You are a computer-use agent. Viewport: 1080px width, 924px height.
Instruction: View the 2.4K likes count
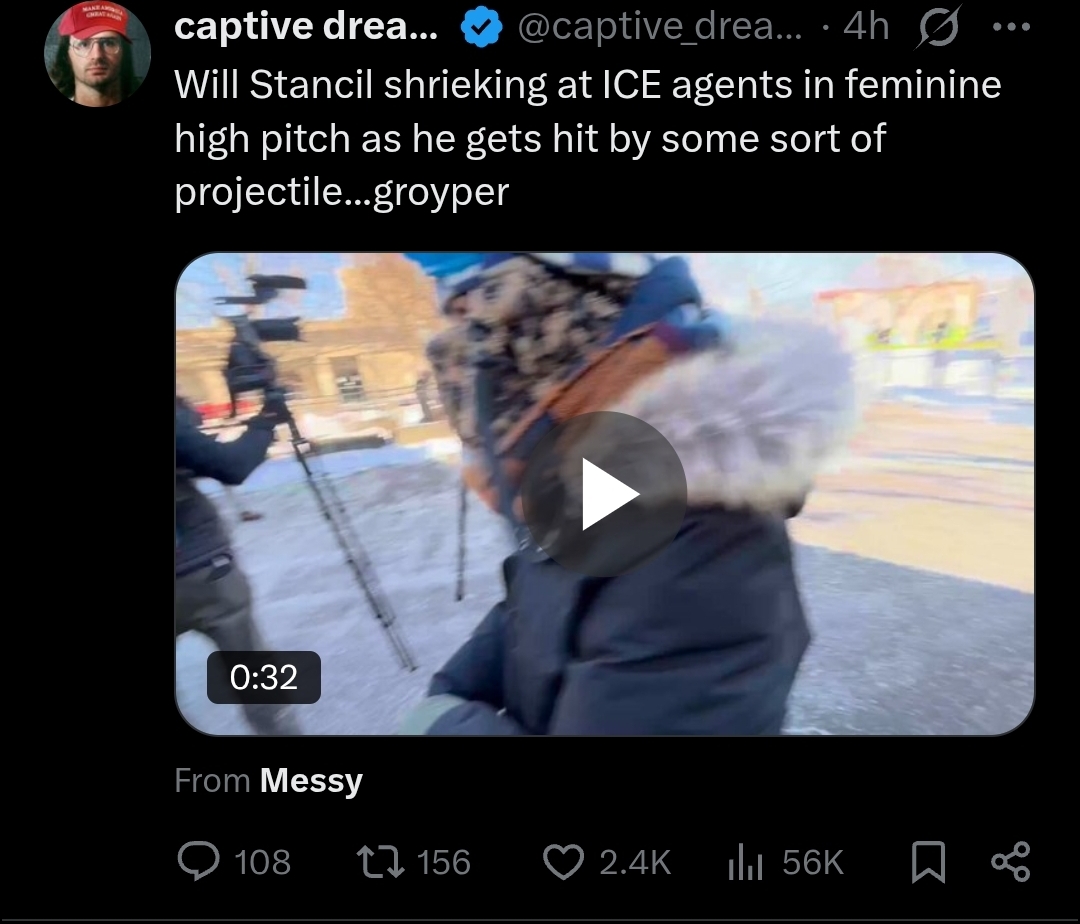tap(635, 862)
